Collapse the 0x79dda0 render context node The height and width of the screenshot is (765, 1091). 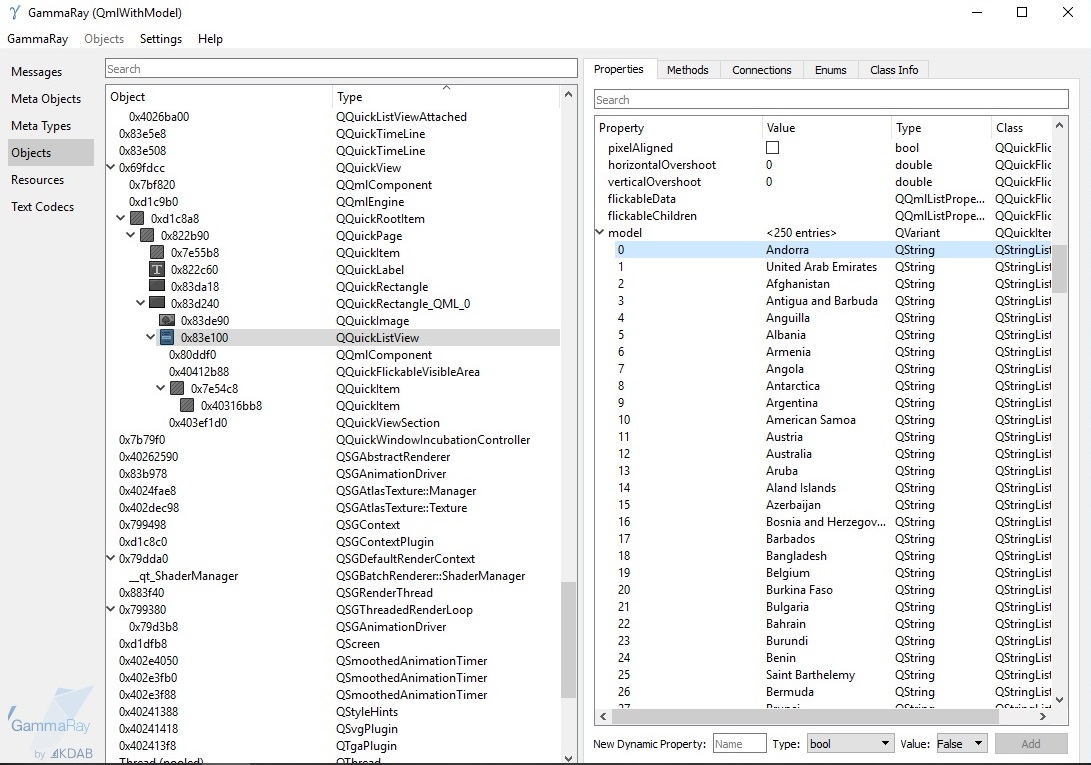click(111, 559)
